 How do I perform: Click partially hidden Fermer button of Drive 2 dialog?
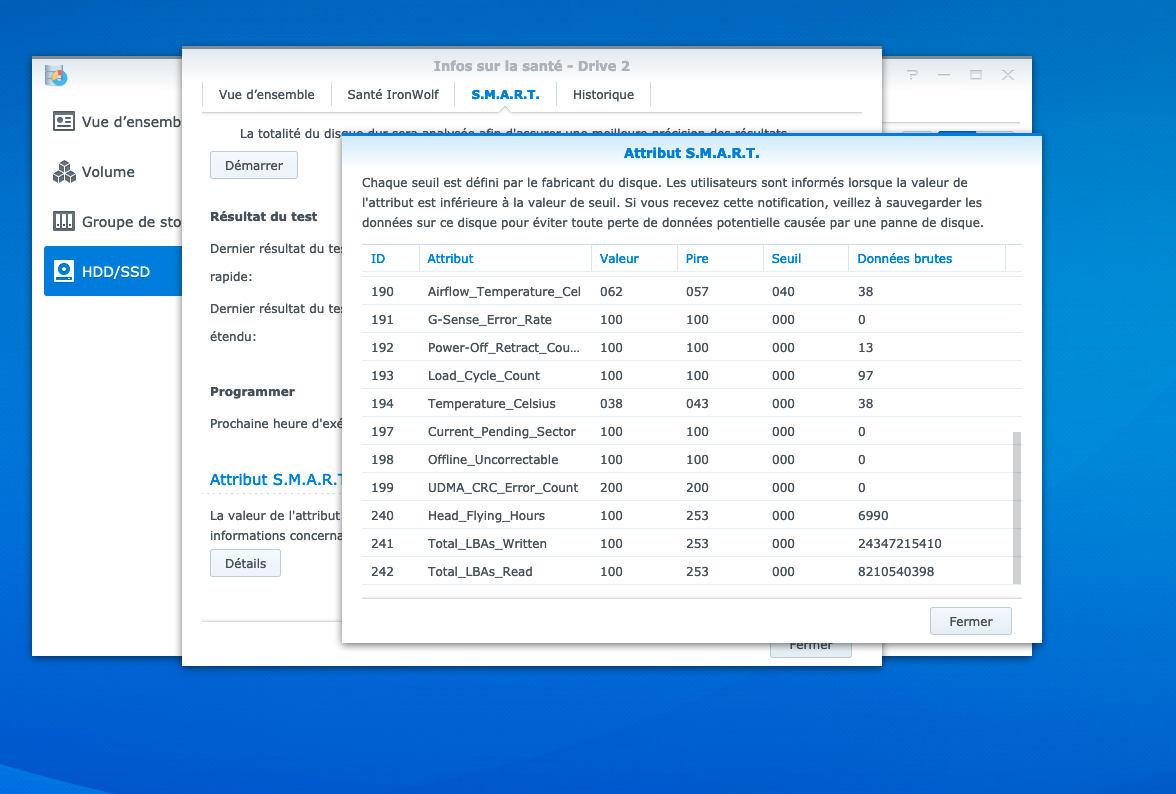tap(811, 649)
